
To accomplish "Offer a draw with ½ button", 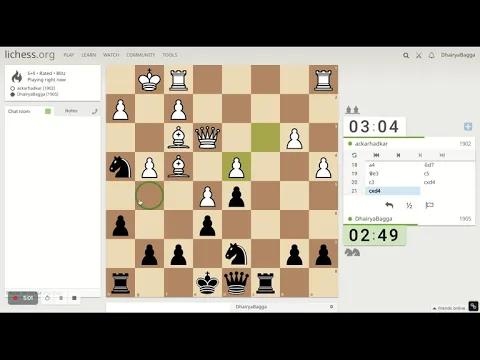I will 409,206.
